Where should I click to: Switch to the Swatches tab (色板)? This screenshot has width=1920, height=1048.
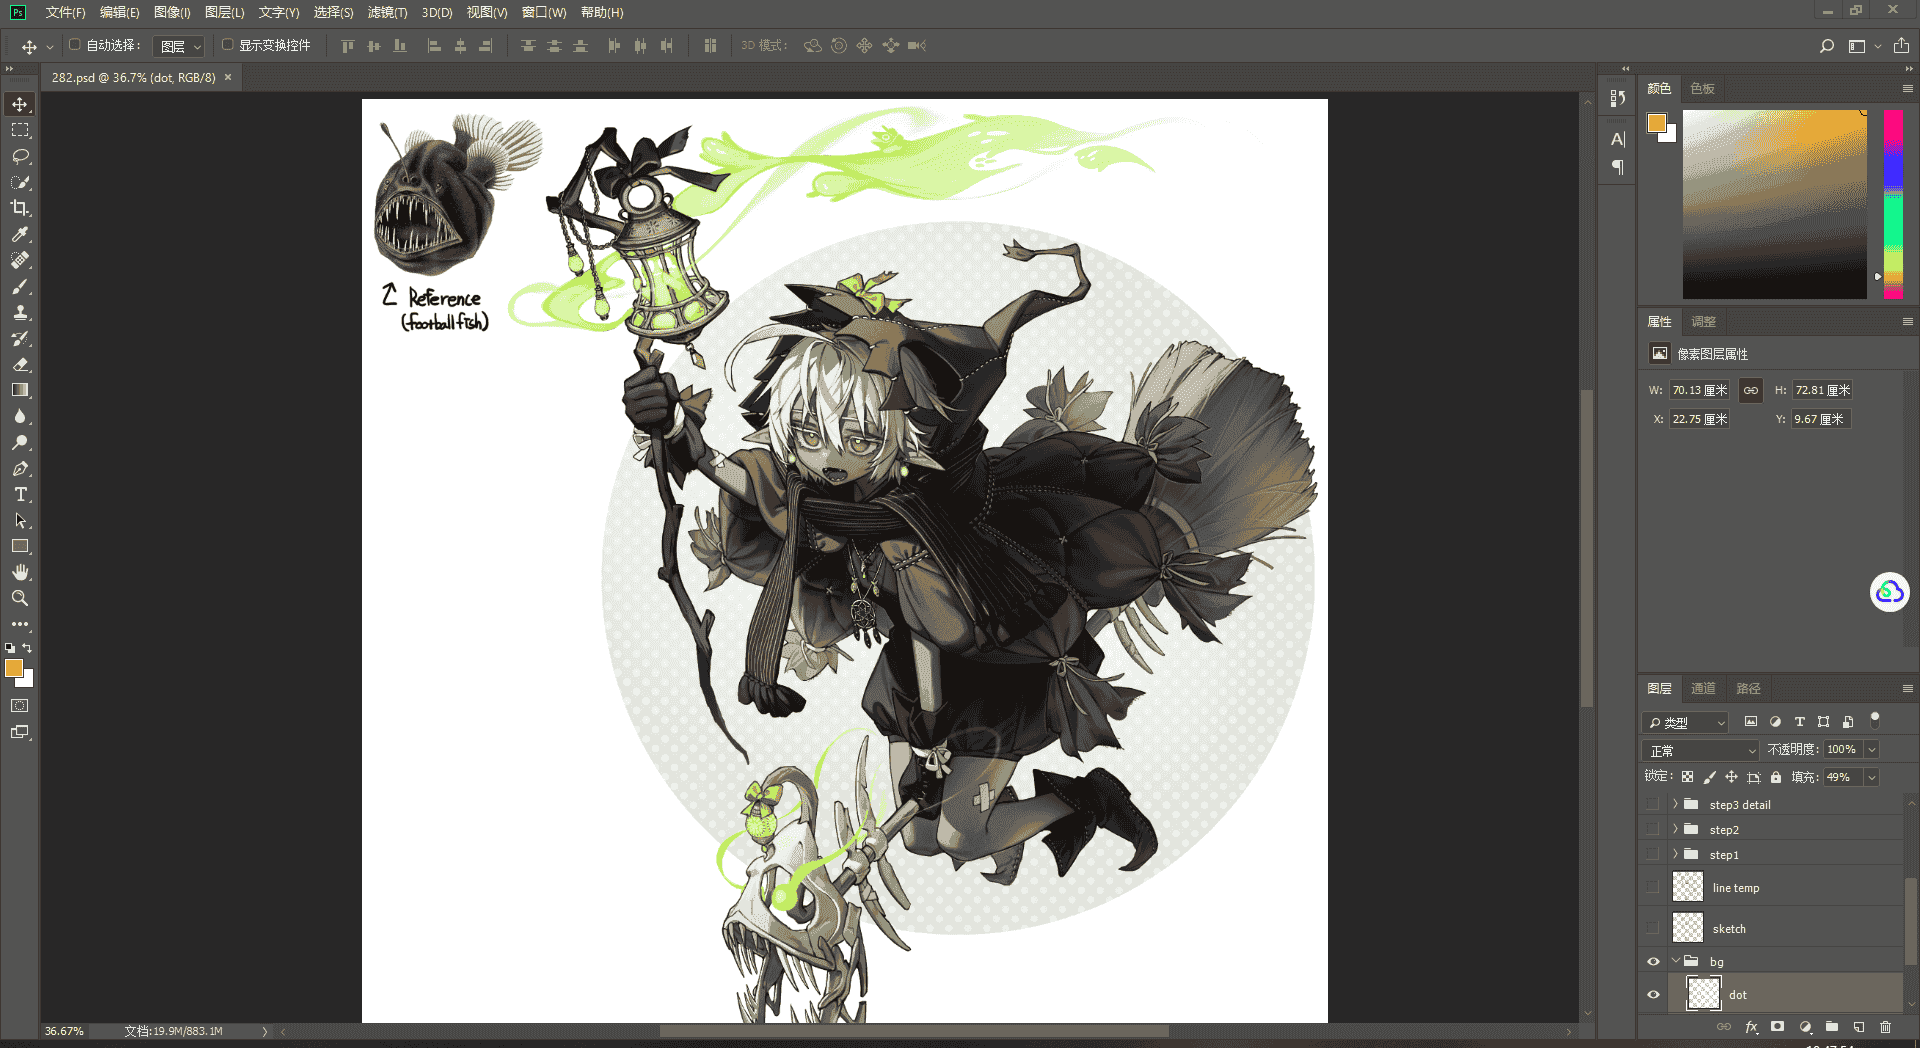tap(1703, 88)
